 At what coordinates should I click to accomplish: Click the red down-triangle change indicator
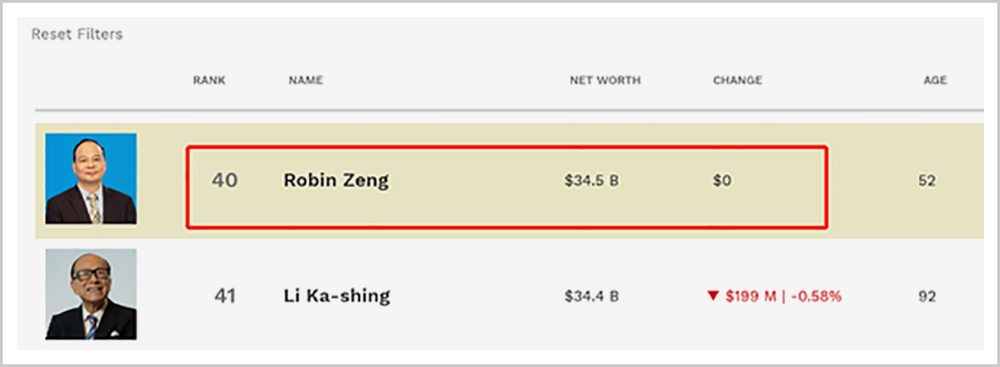(713, 296)
